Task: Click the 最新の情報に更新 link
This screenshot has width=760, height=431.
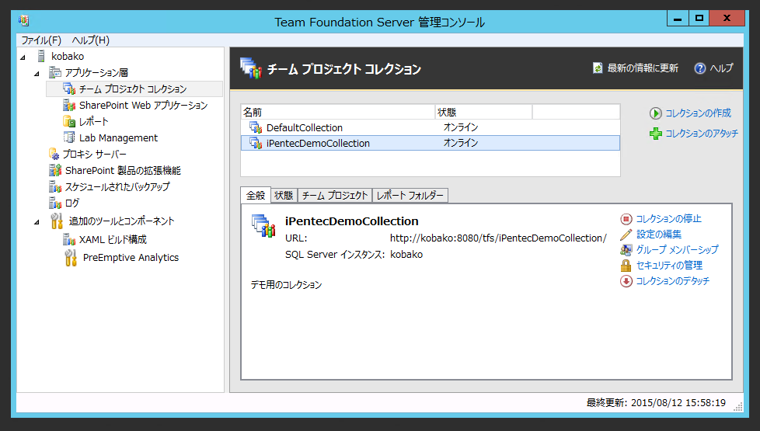Action: [643, 68]
